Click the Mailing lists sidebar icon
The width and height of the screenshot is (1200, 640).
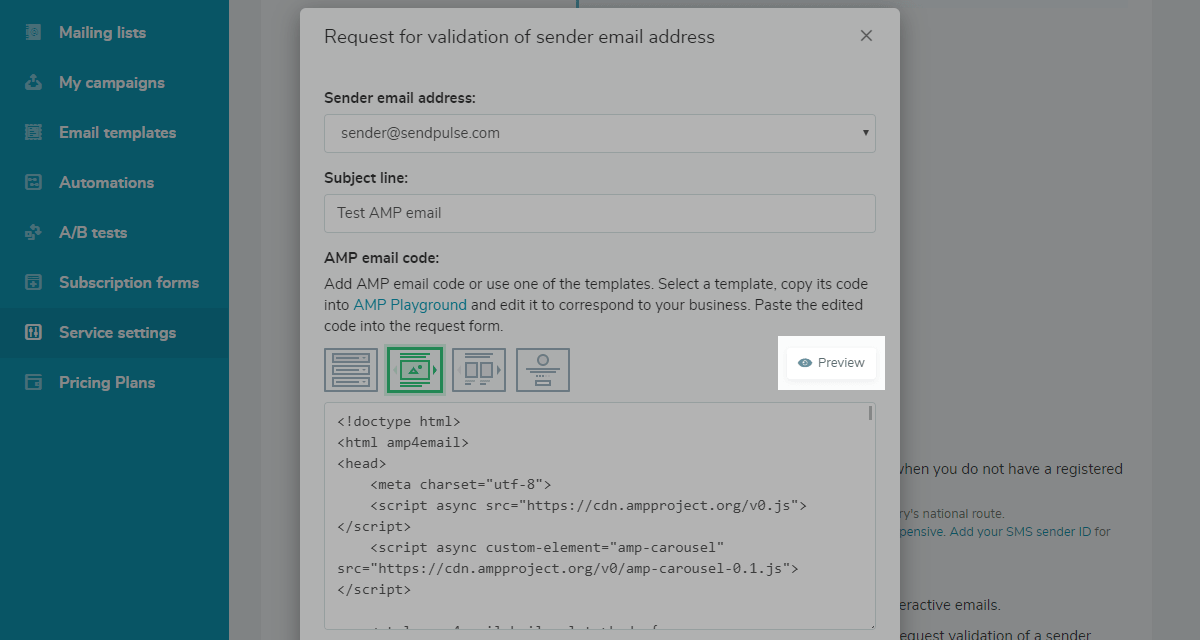34,32
